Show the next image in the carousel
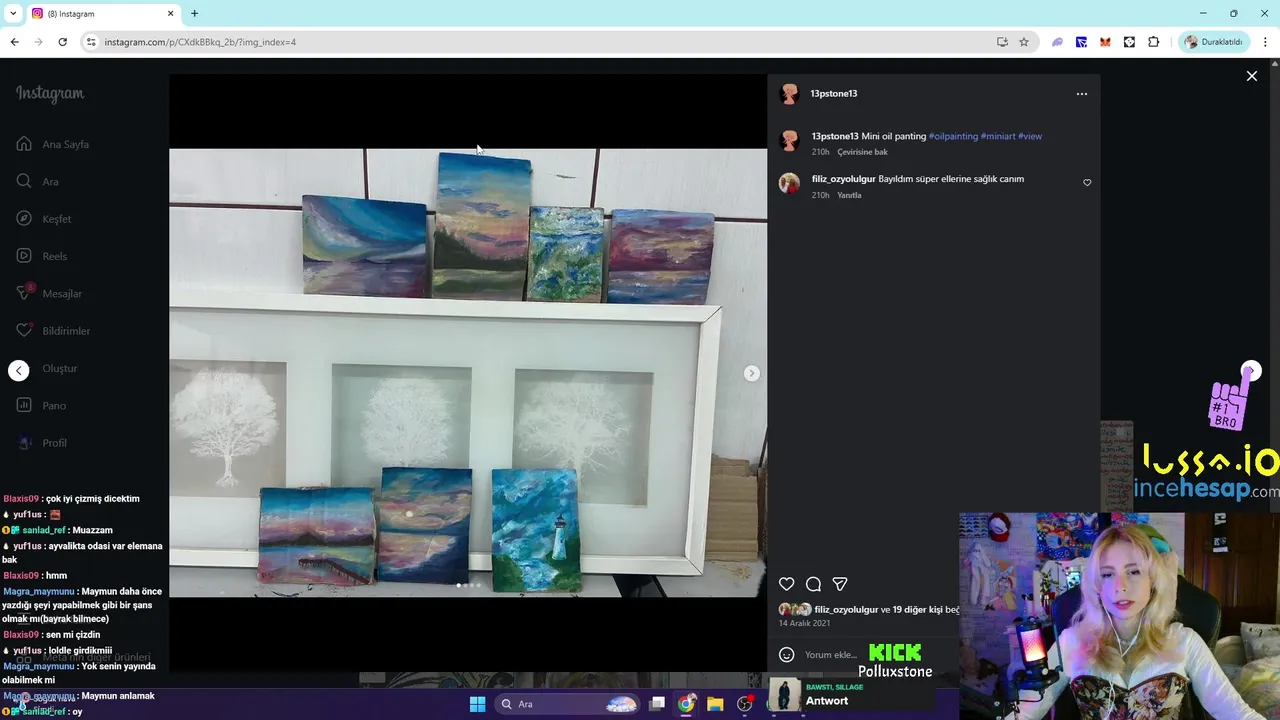This screenshot has width=1280, height=720. pyautogui.click(x=751, y=373)
